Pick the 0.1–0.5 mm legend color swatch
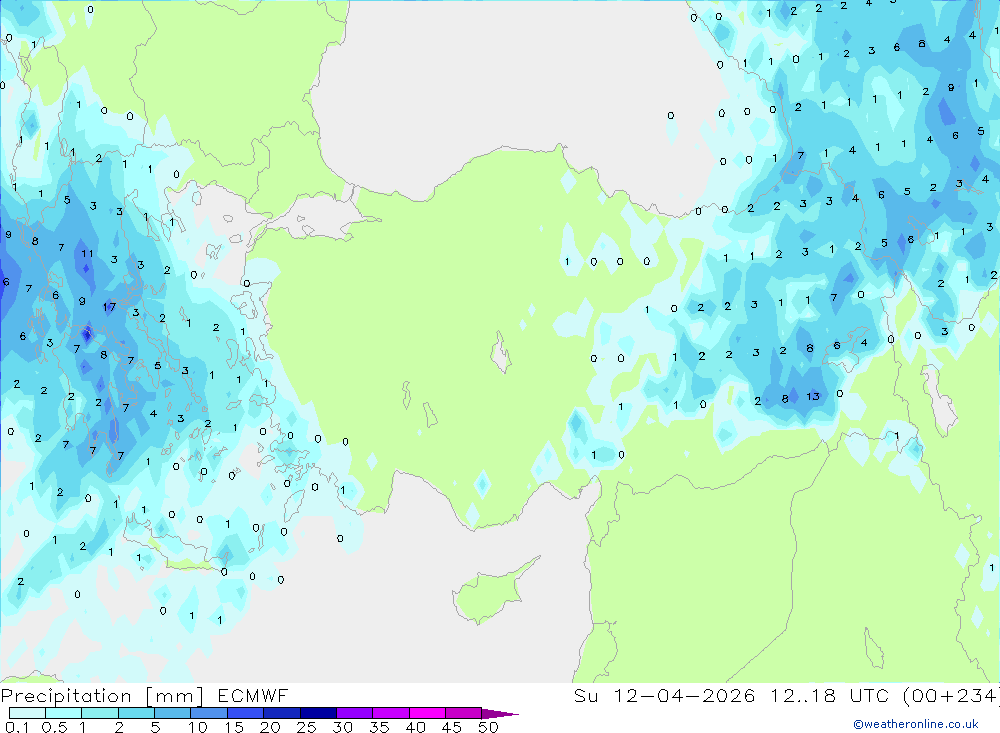This screenshot has width=1000, height=733. [x=27, y=713]
